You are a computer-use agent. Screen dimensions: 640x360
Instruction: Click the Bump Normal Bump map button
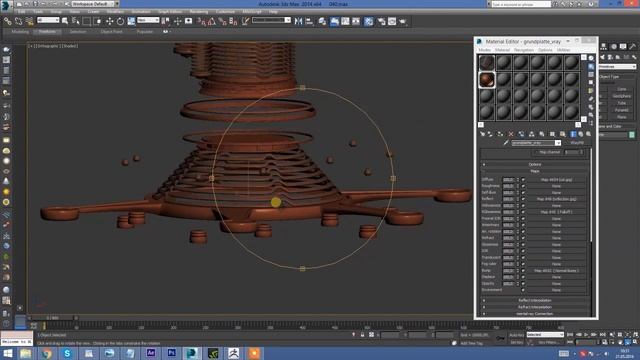click(556, 271)
